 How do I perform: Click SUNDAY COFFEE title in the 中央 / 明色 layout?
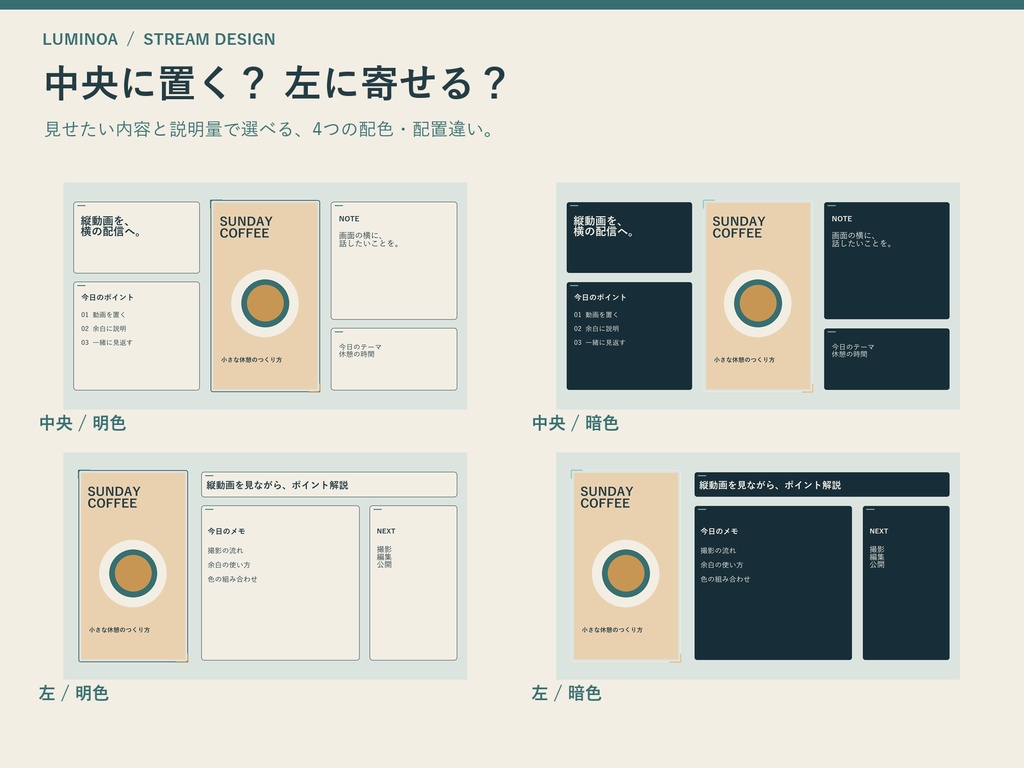point(246,227)
